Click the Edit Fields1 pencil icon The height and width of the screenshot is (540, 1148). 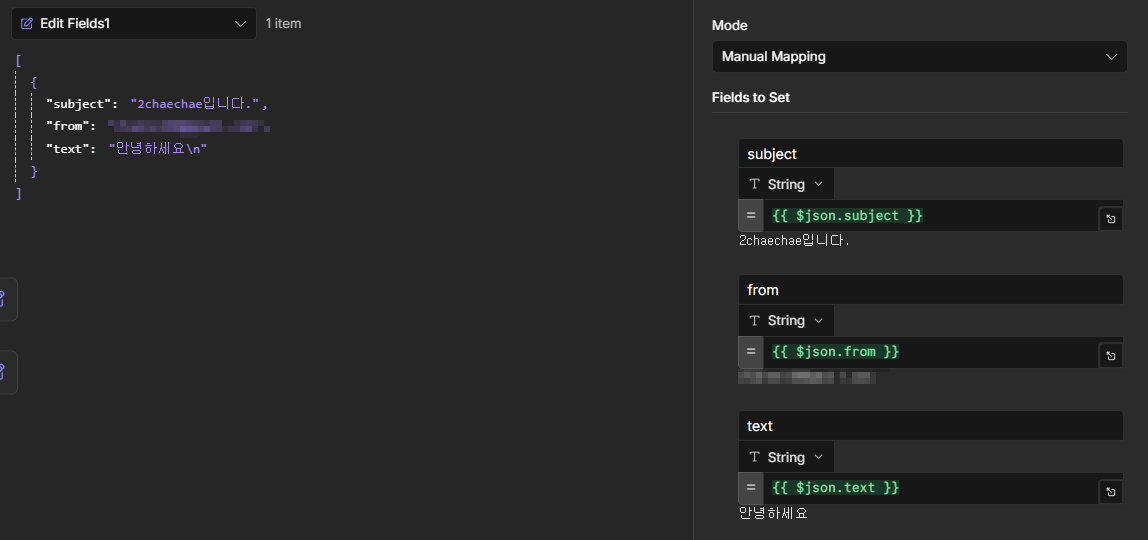27,23
